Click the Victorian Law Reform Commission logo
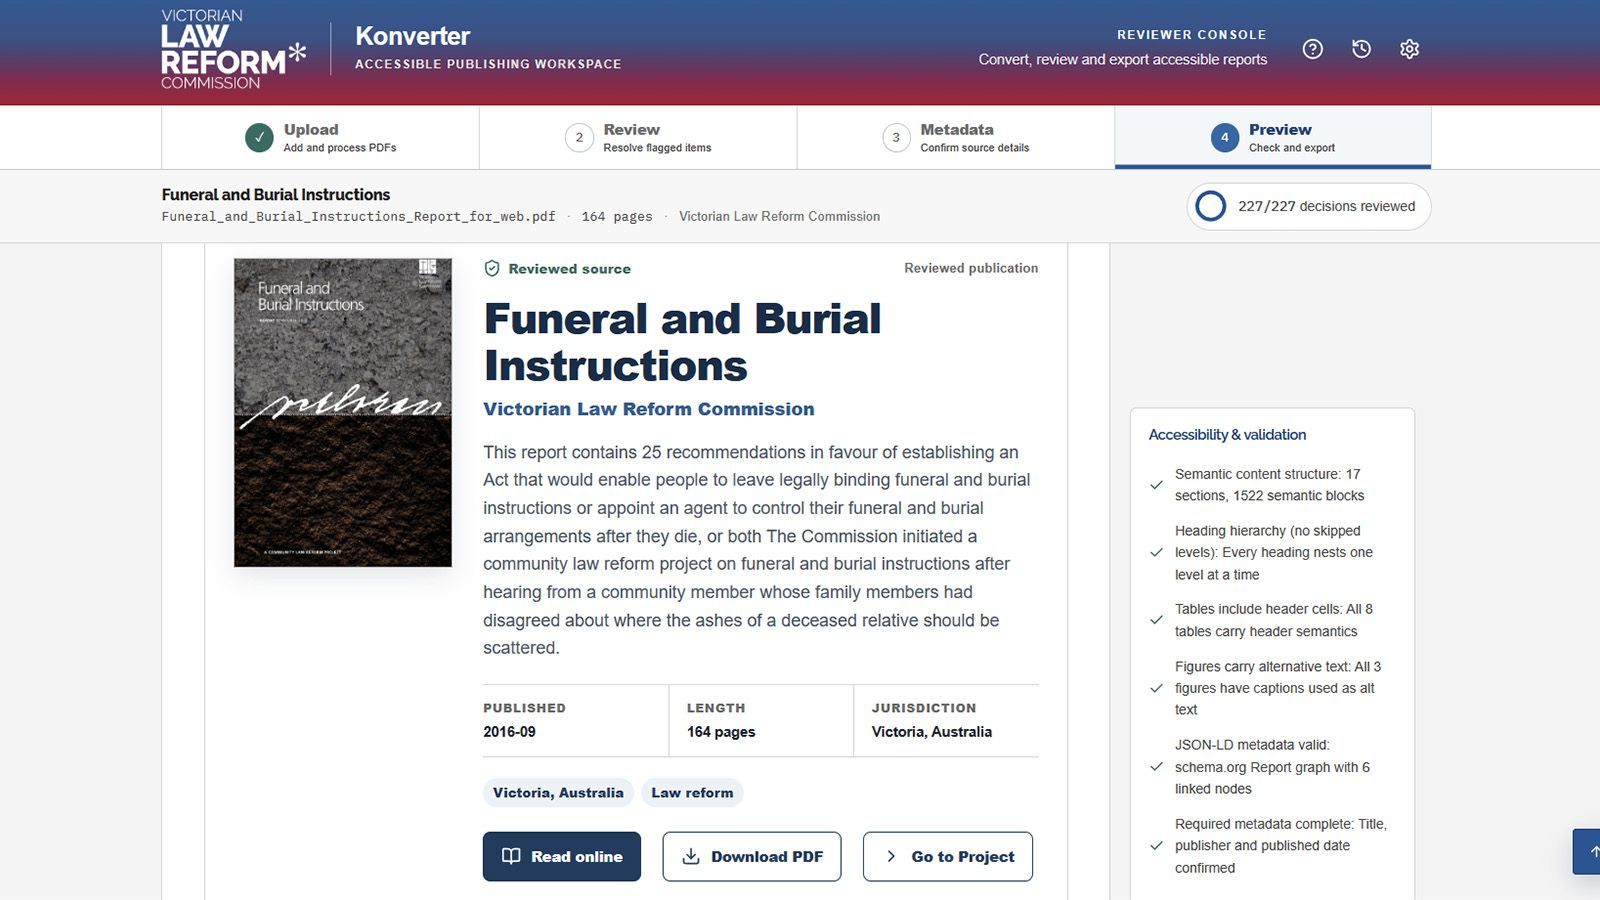Viewport: 1600px width, 900px height. point(233,50)
